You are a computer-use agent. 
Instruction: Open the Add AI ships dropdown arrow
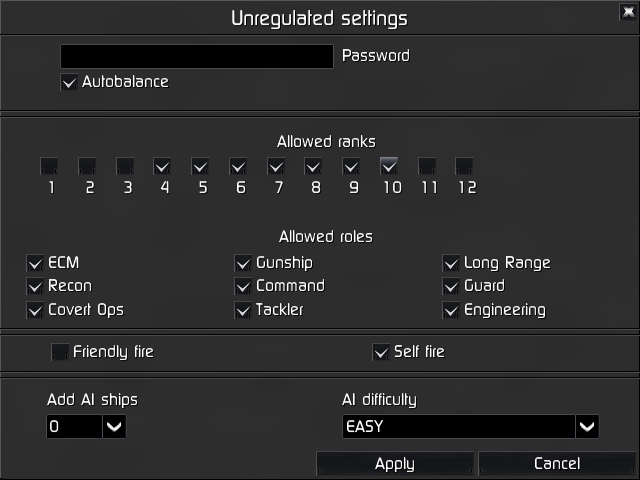click(x=114, y=427)
